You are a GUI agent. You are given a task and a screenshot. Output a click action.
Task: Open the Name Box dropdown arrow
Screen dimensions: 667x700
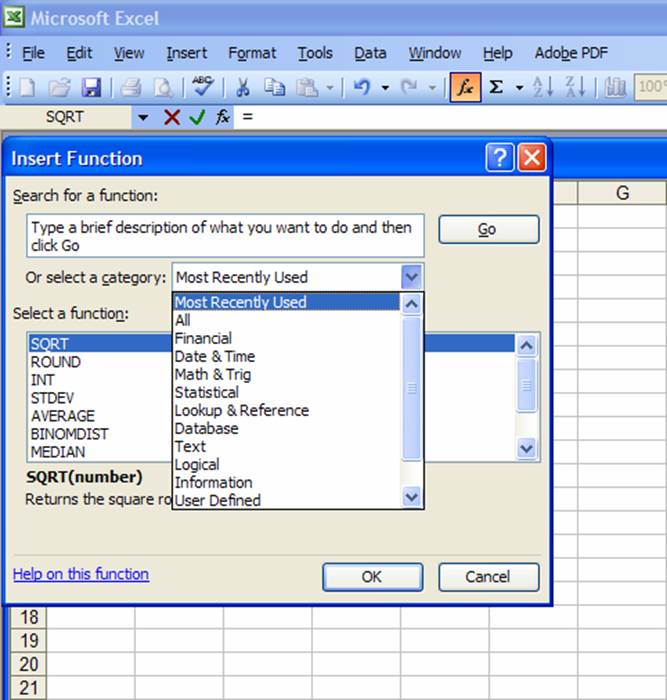[x=143, y=117]
